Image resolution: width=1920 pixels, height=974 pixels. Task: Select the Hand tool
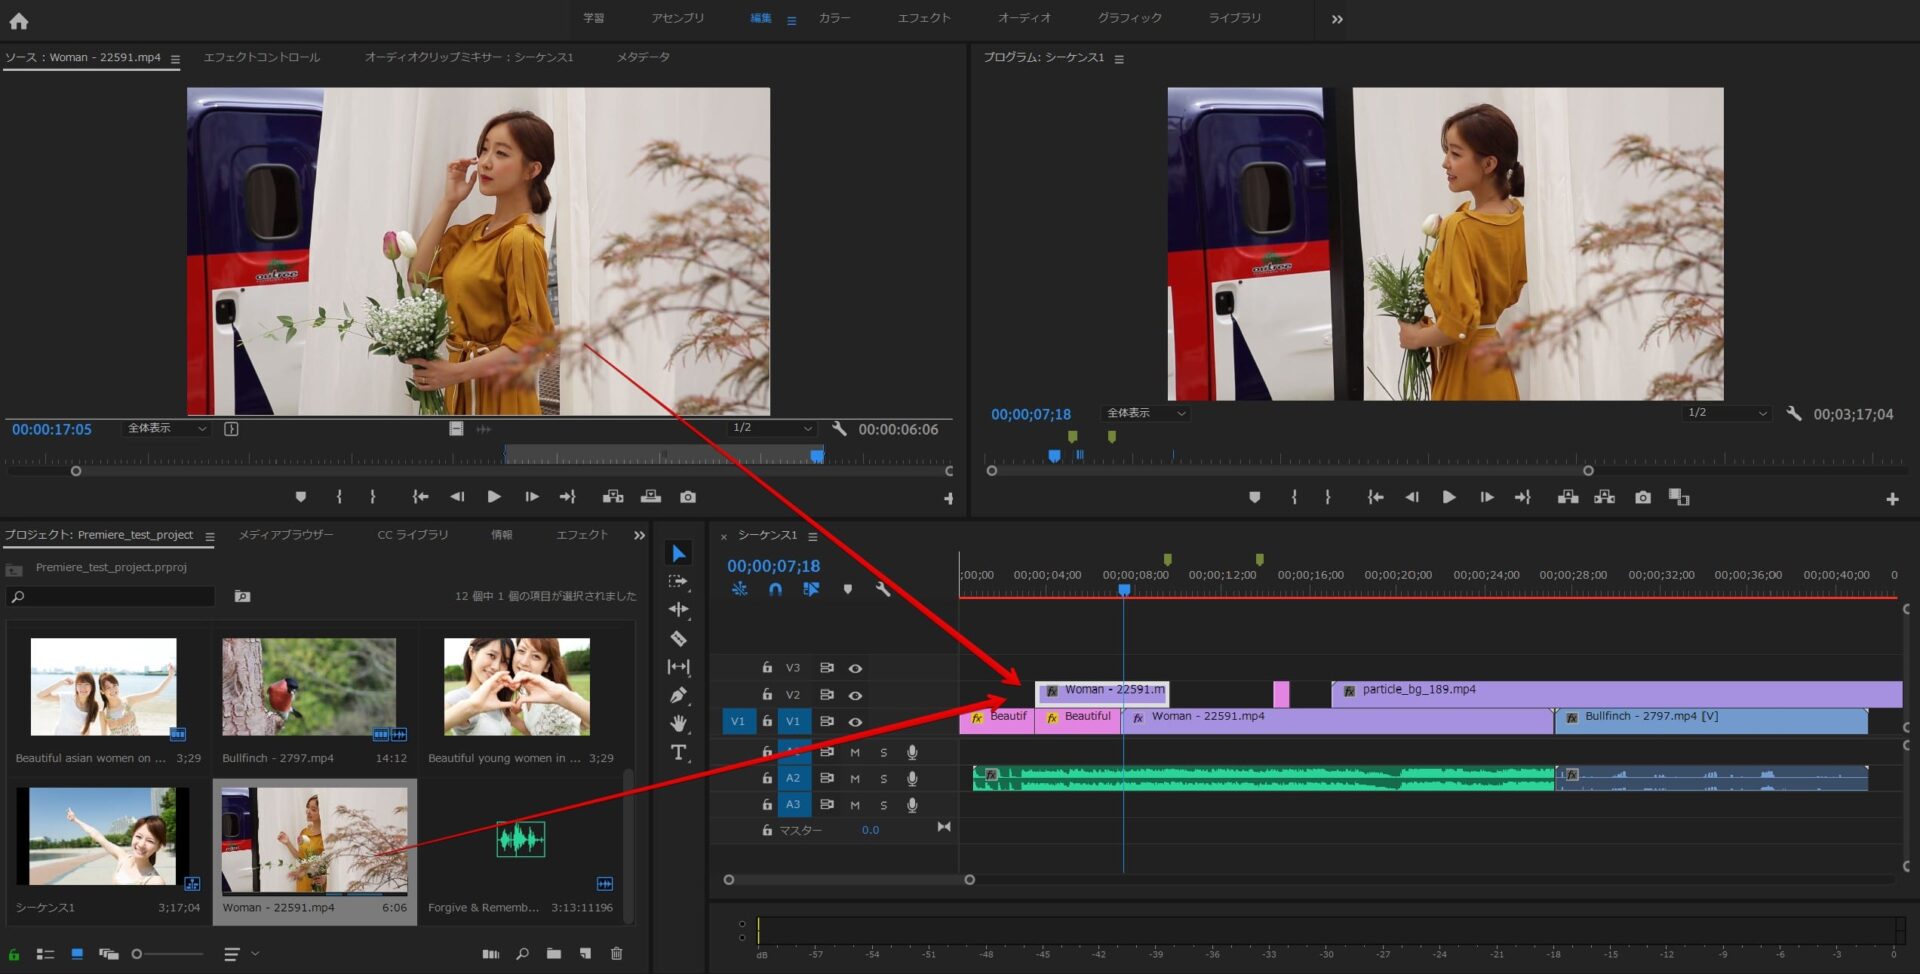(x=678, y=723)
